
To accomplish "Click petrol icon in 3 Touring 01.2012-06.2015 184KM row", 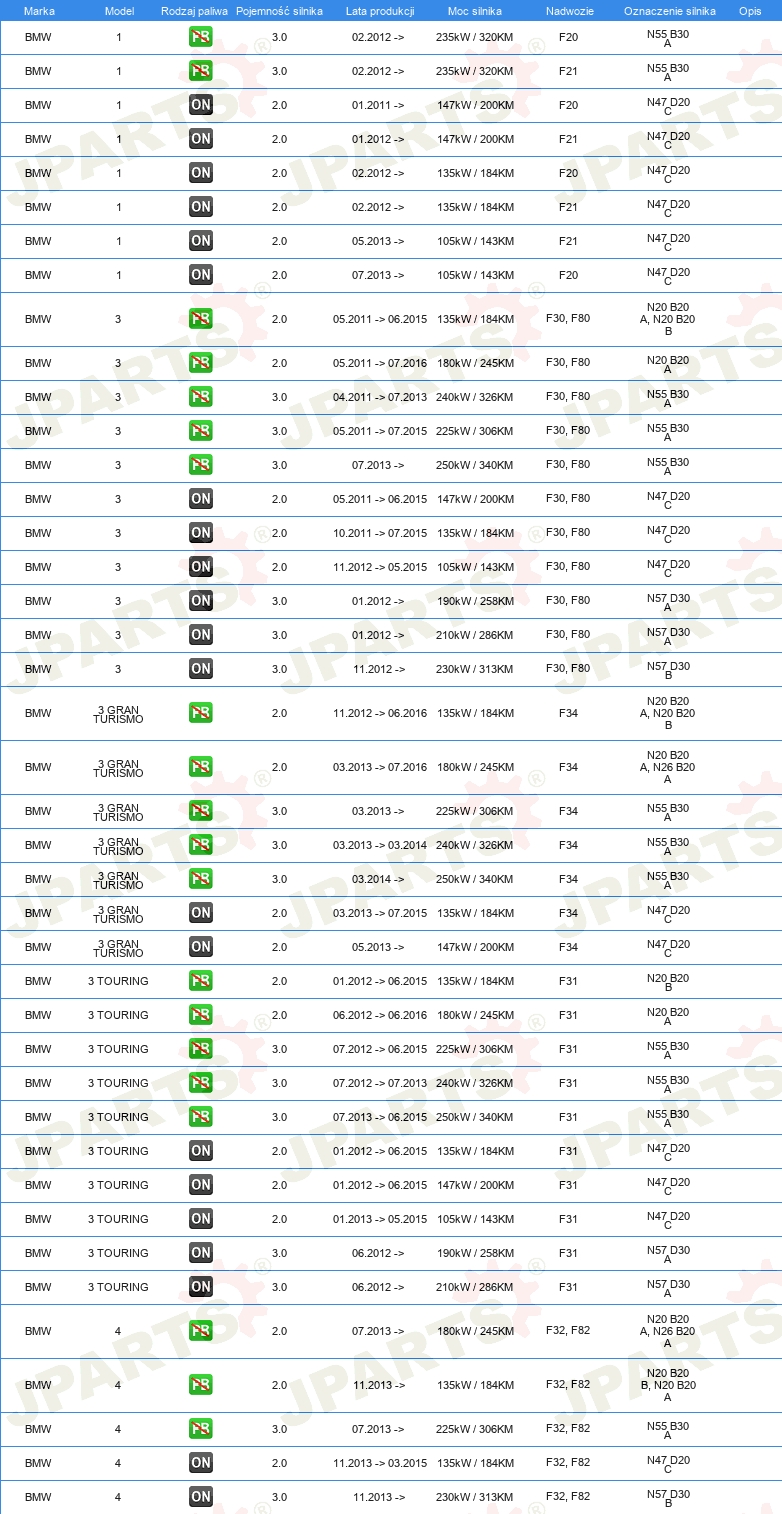I will pos(201,981).
